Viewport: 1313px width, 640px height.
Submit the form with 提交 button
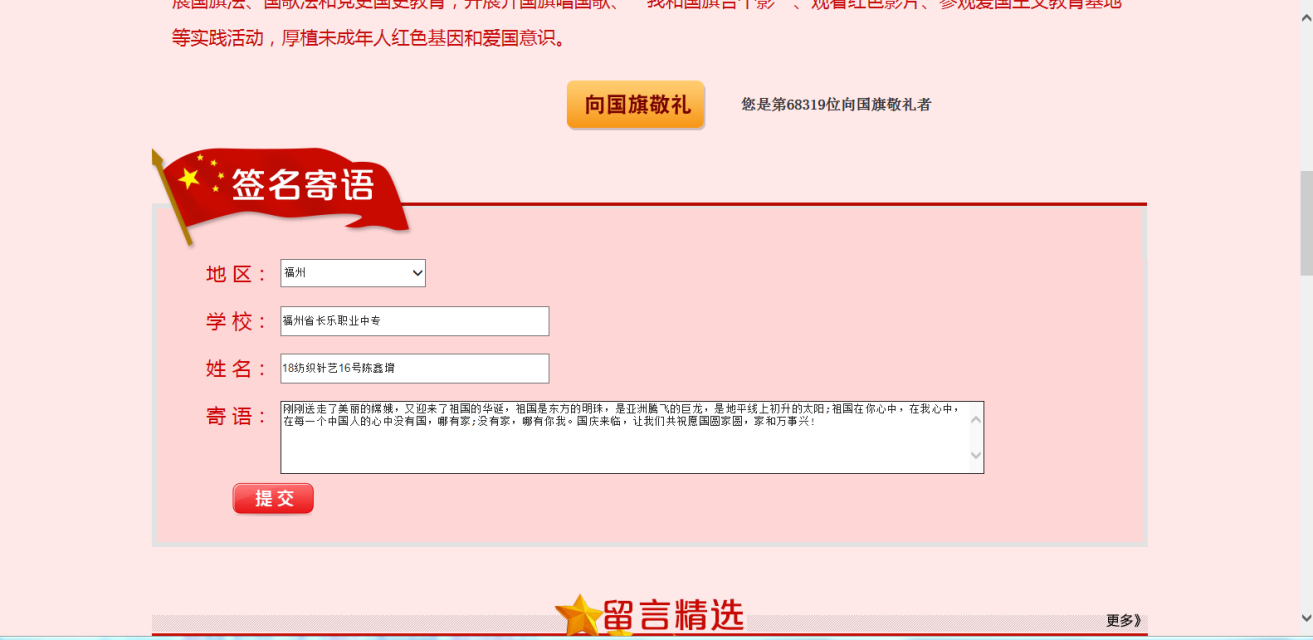pyautogui.click(x=273, y=498)
